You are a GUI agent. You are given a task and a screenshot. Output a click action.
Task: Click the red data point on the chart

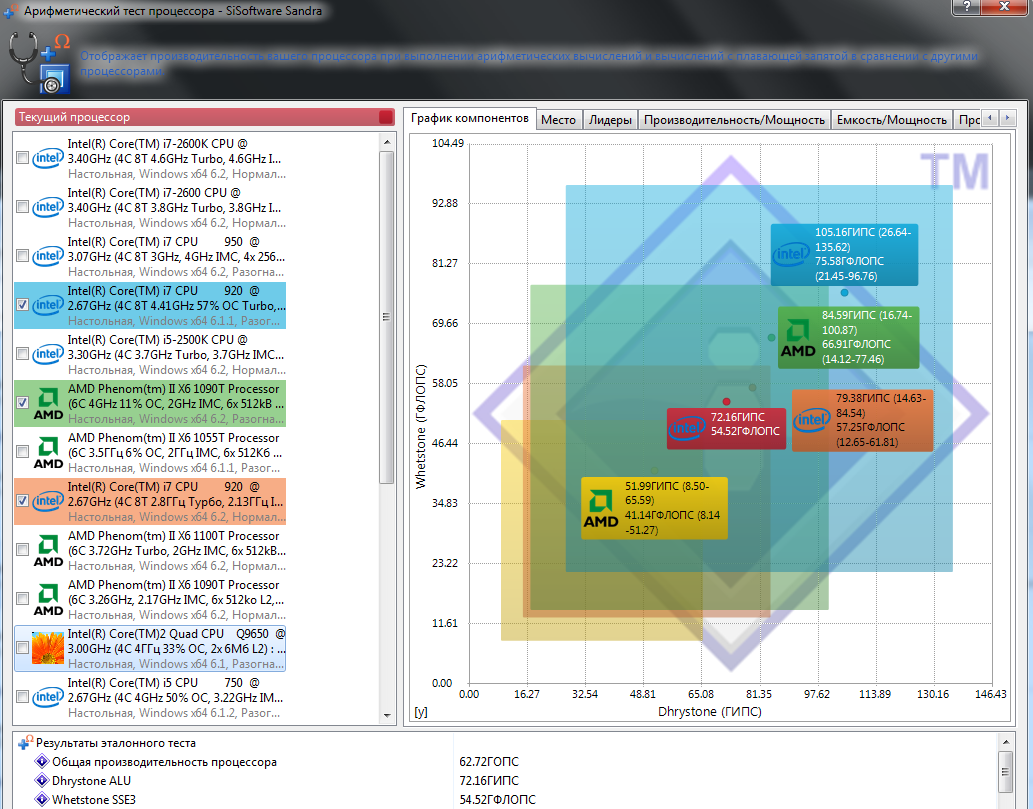point(726,401)
